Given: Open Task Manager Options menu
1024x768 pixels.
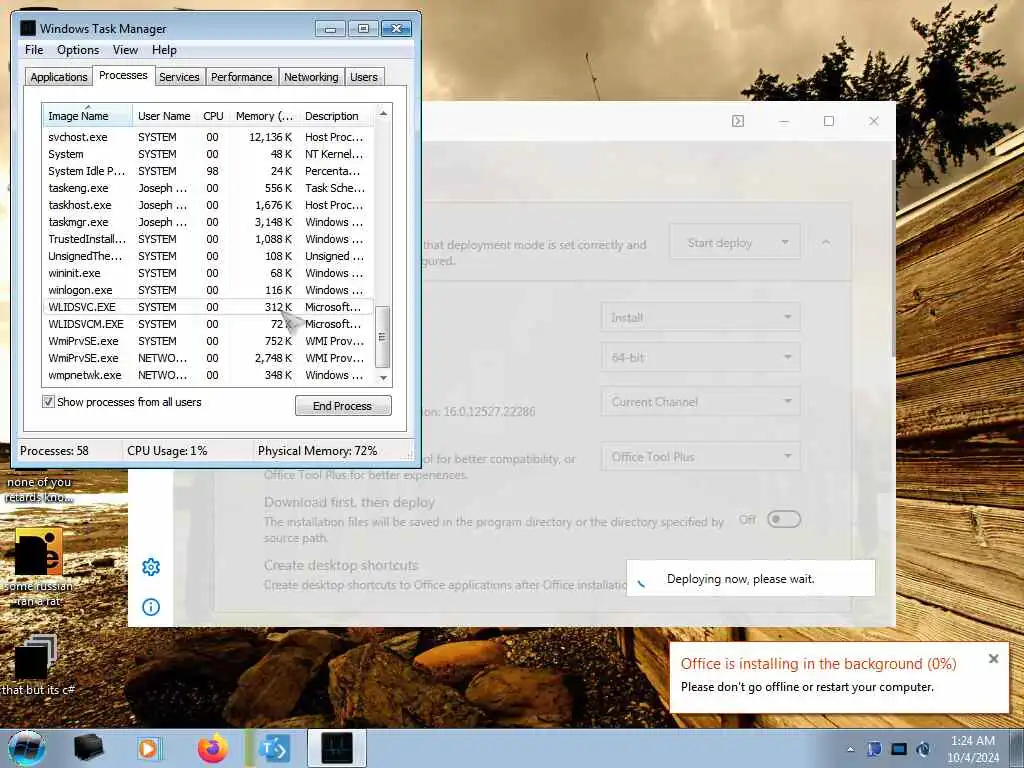Looking at the screenshot, I should coord(78,50).
